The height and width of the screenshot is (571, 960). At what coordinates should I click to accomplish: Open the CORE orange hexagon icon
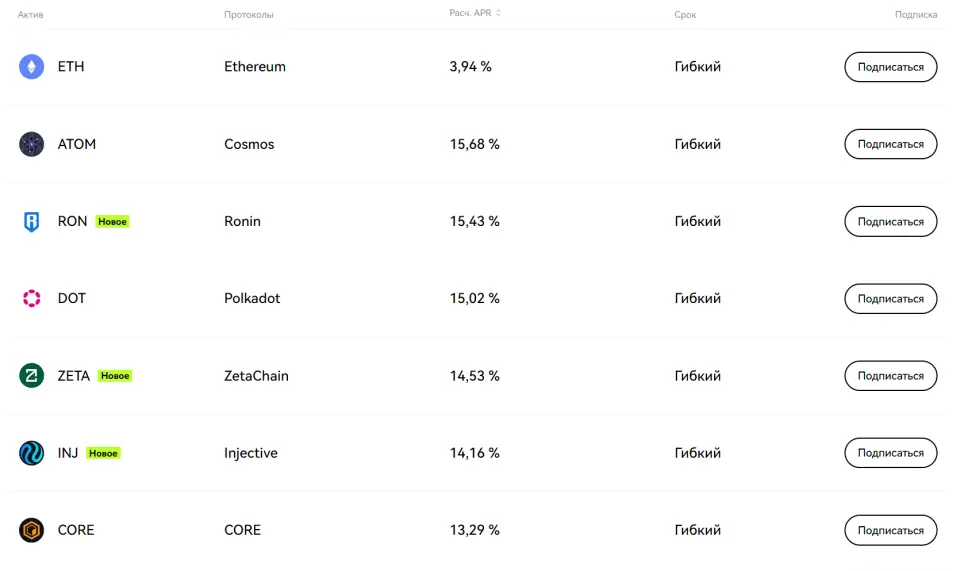(31, 530)
